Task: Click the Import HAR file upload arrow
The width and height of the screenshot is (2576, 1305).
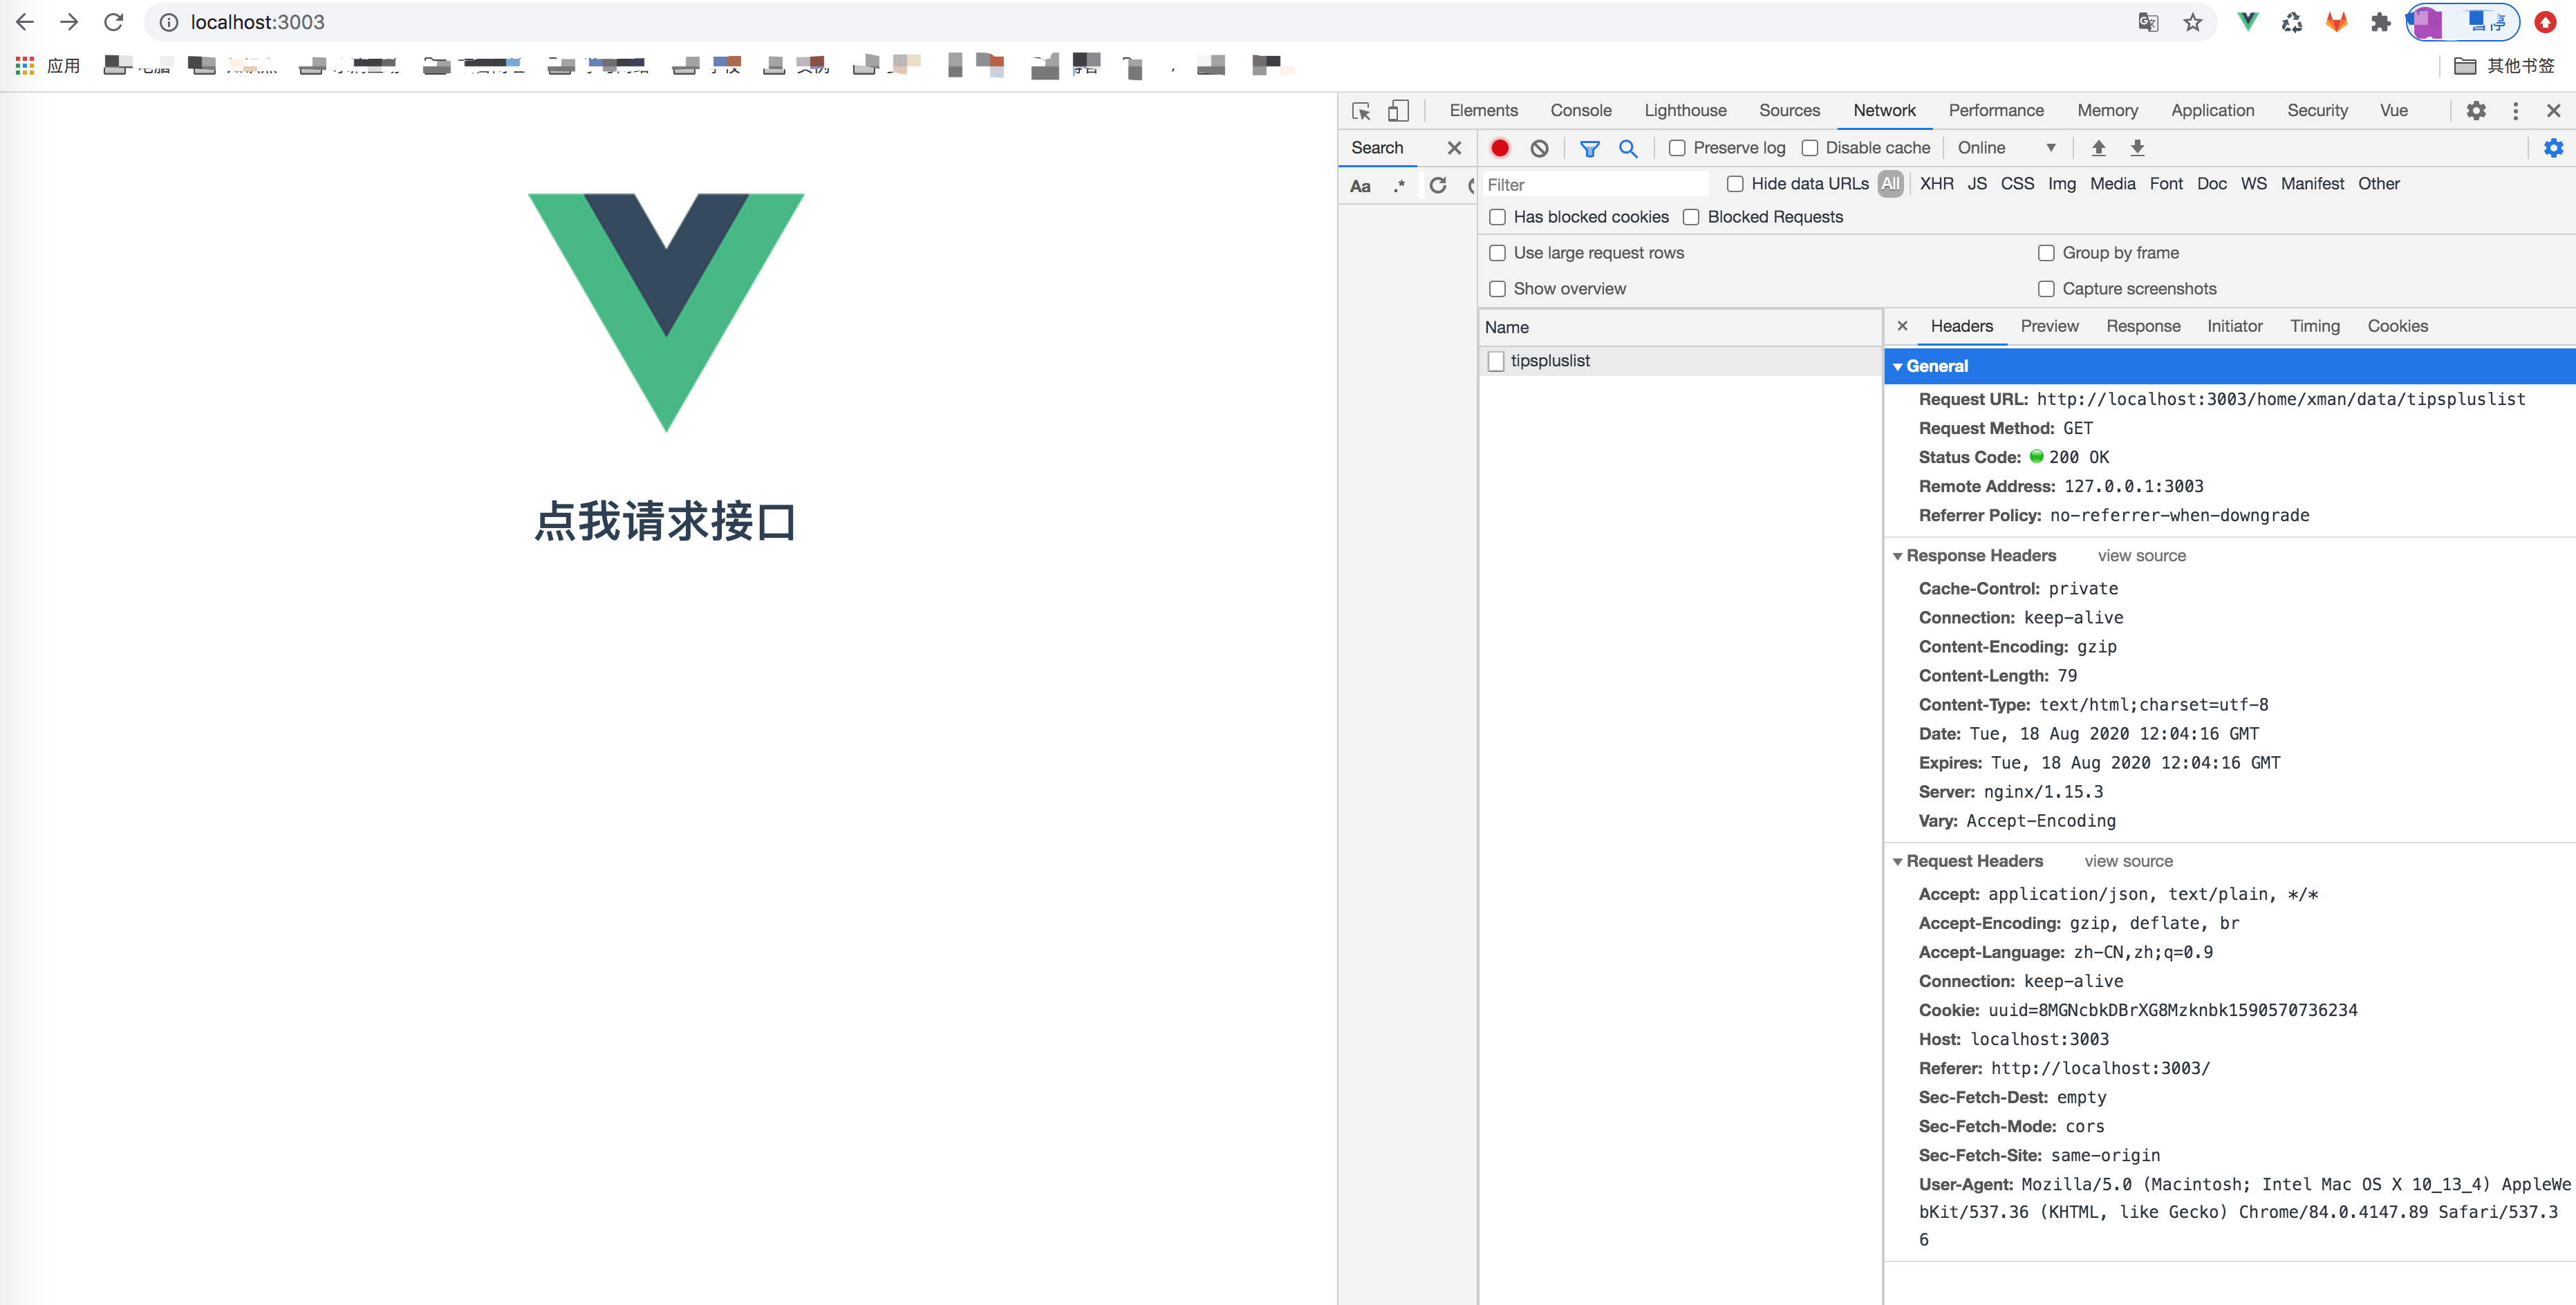Action: click(x=2098, y=148)
